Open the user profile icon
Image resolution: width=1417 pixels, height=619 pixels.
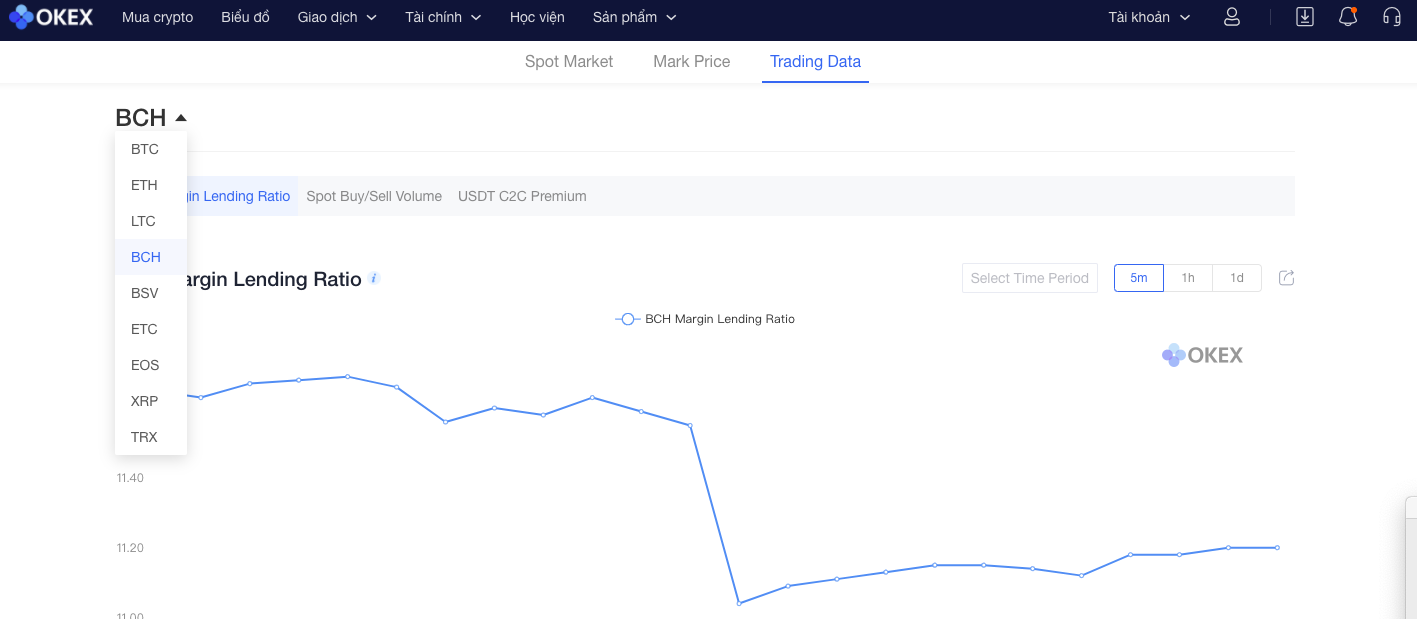click(x=1232, y=17)
